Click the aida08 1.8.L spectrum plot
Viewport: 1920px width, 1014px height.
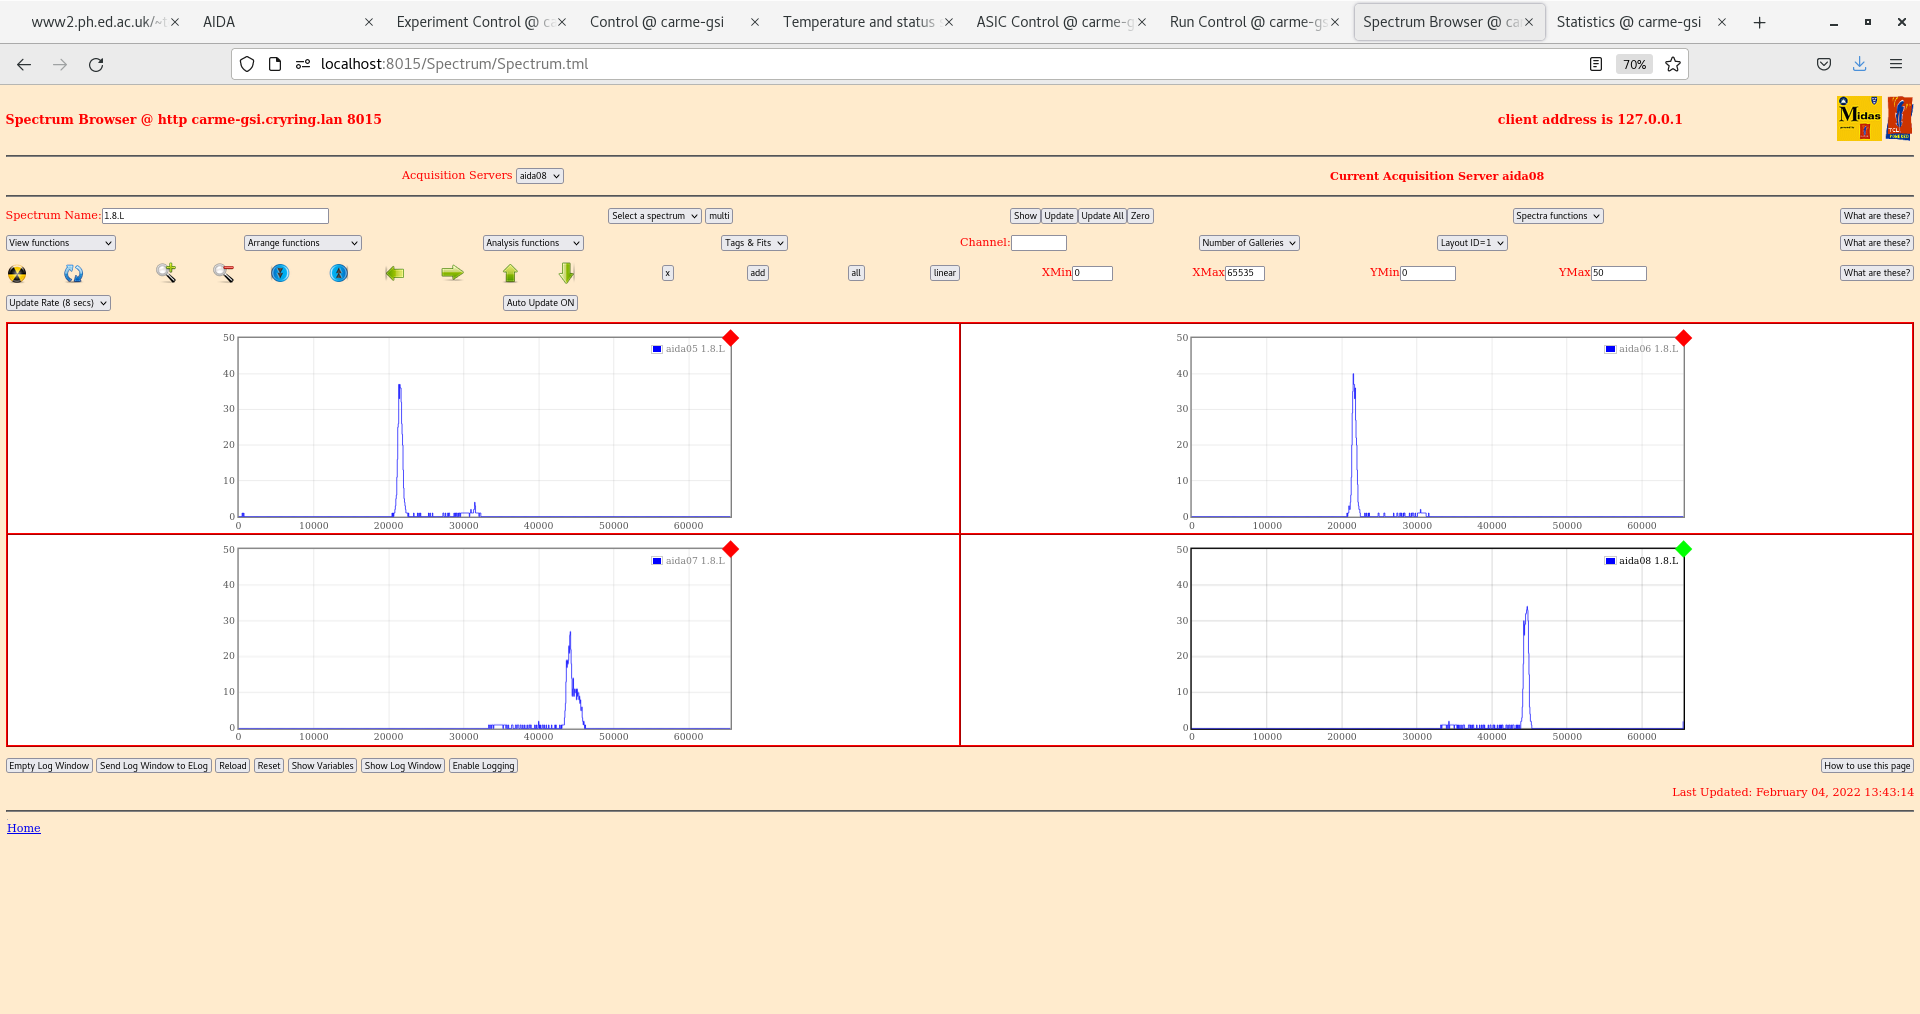pyautogui.click(x=1437, y=638)
